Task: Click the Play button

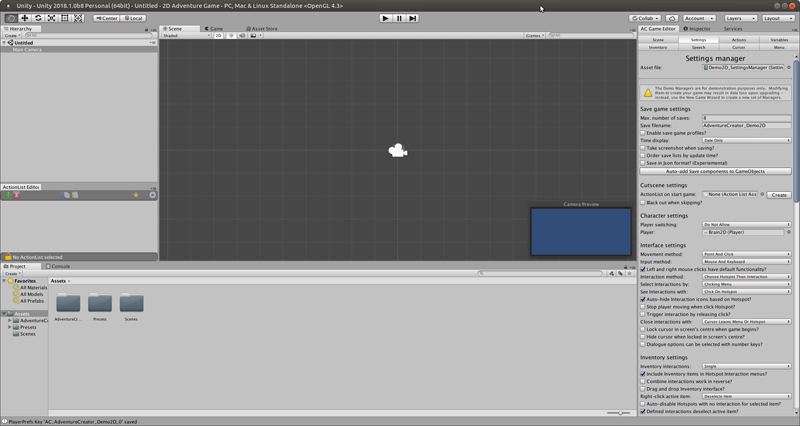Action: [x=386, y=18]
